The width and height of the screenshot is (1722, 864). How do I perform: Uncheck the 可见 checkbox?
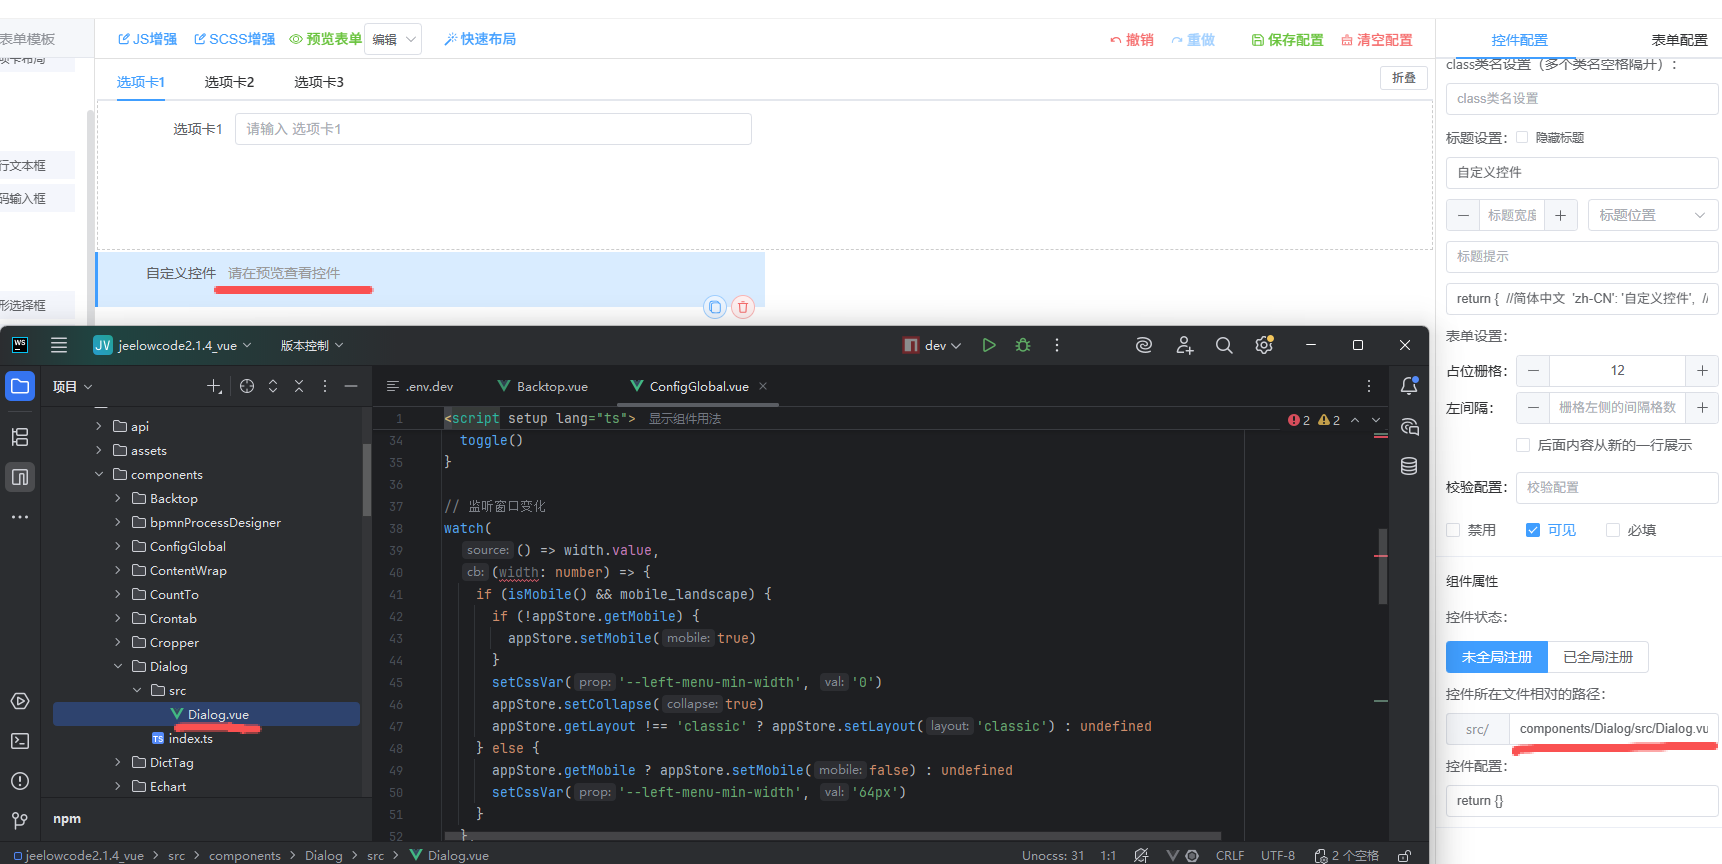pos(1533,530)
